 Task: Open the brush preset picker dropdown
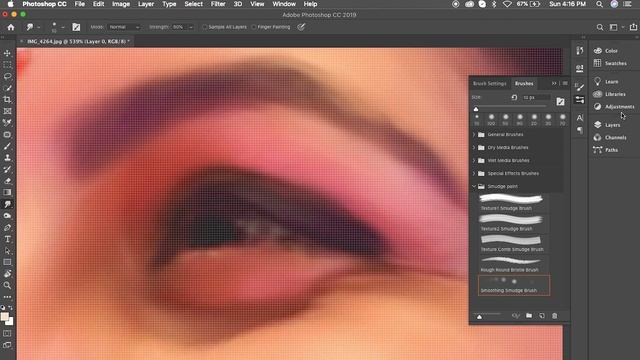pyautogui.click(x=63, y=27)
